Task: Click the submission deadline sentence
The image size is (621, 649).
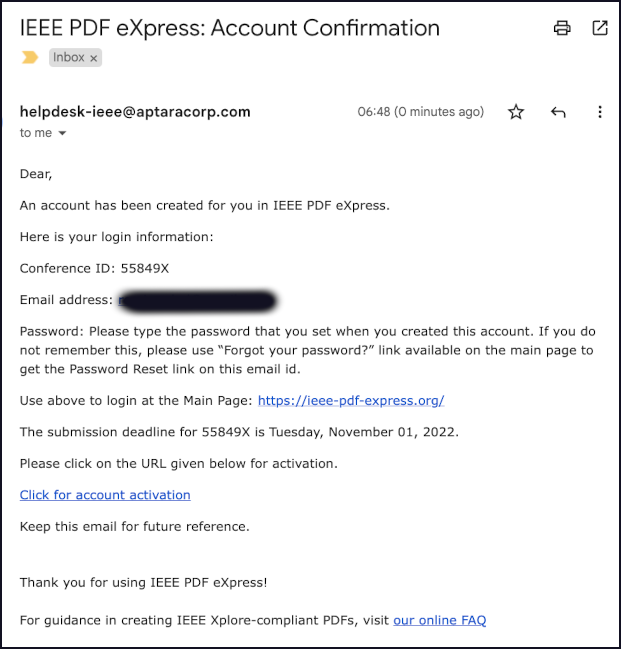Action: 237,432
